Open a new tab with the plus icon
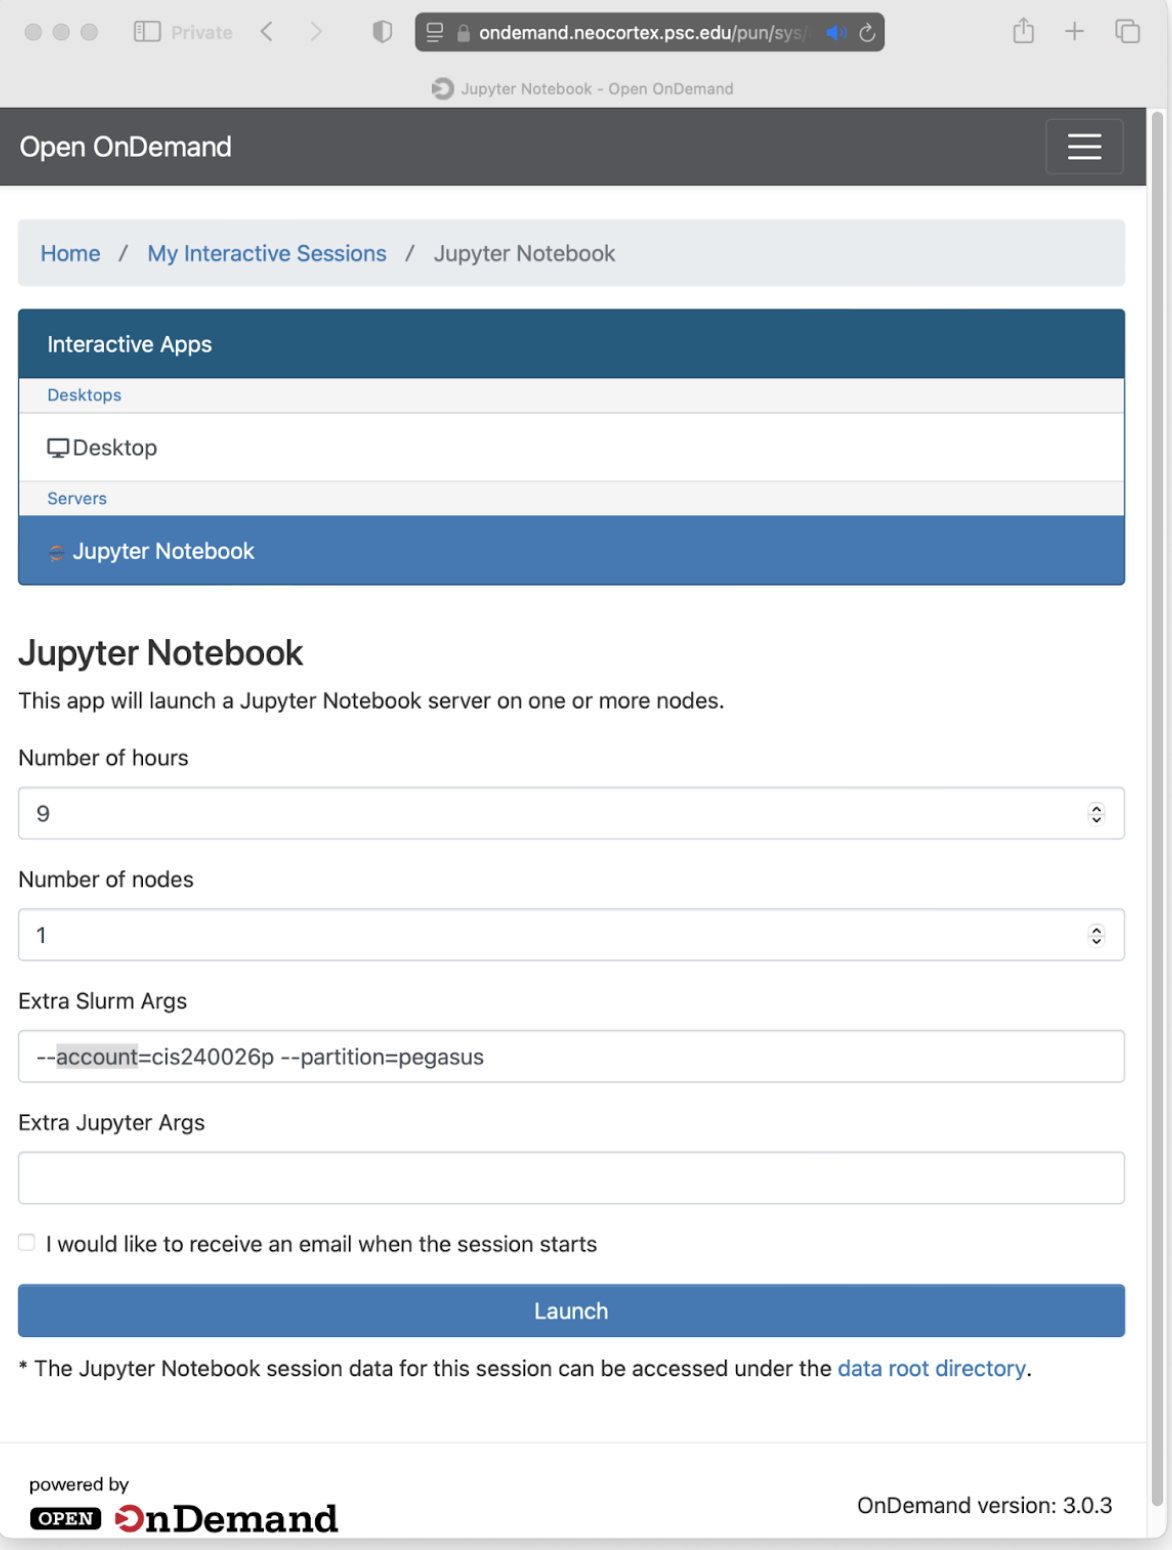This screenshot has width=1172, height=1550. coord(1074,32)
